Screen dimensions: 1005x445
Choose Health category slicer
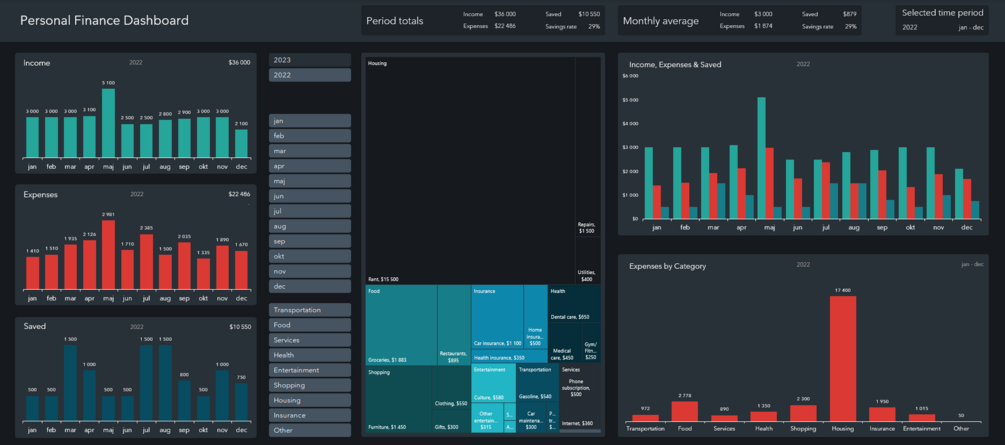(x=310, y=355)
